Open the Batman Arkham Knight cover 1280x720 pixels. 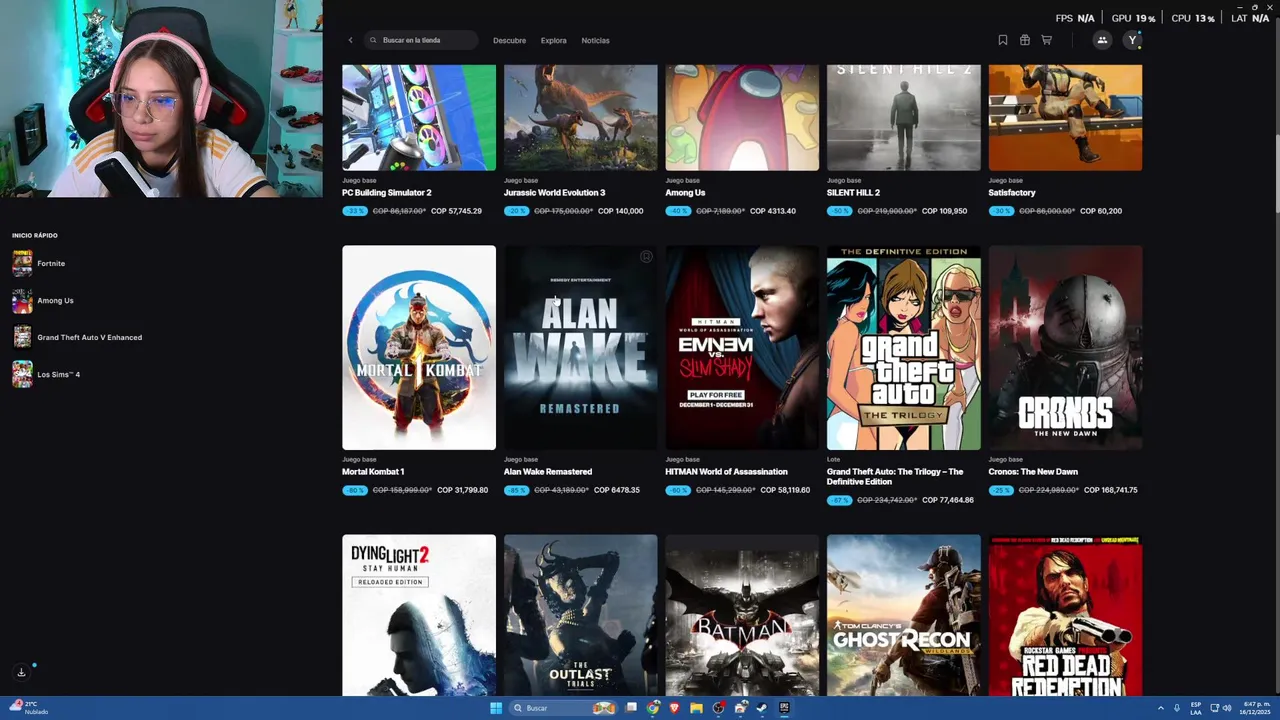pos(742,615)
